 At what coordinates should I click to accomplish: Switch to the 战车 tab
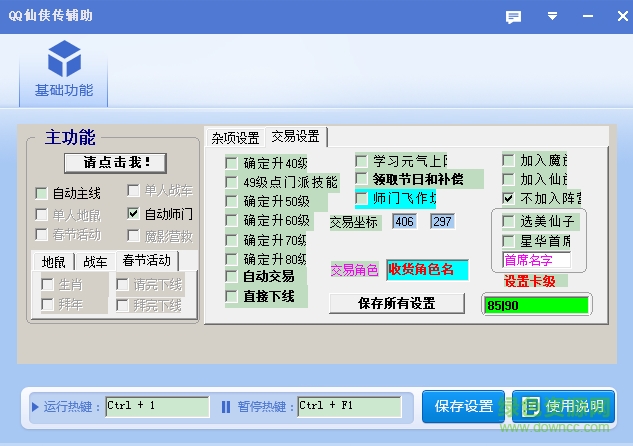click(95, 262)
